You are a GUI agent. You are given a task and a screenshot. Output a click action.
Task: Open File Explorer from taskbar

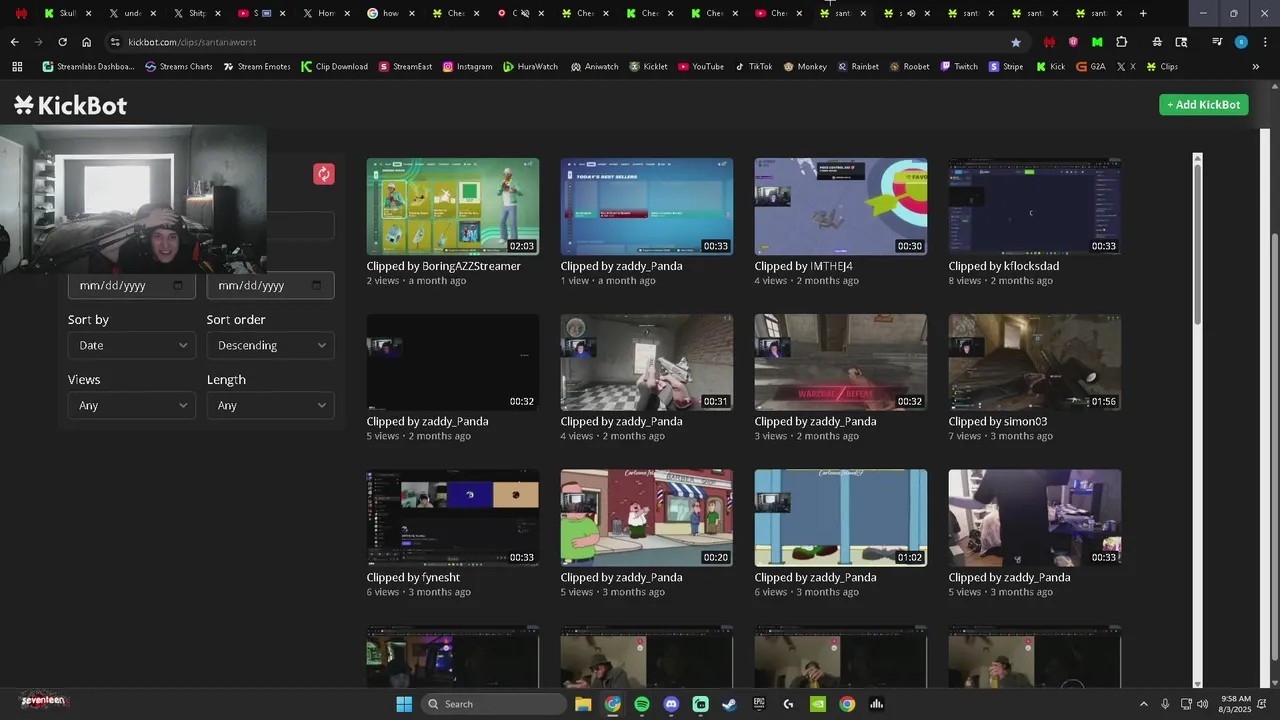(x=583, y=704)
